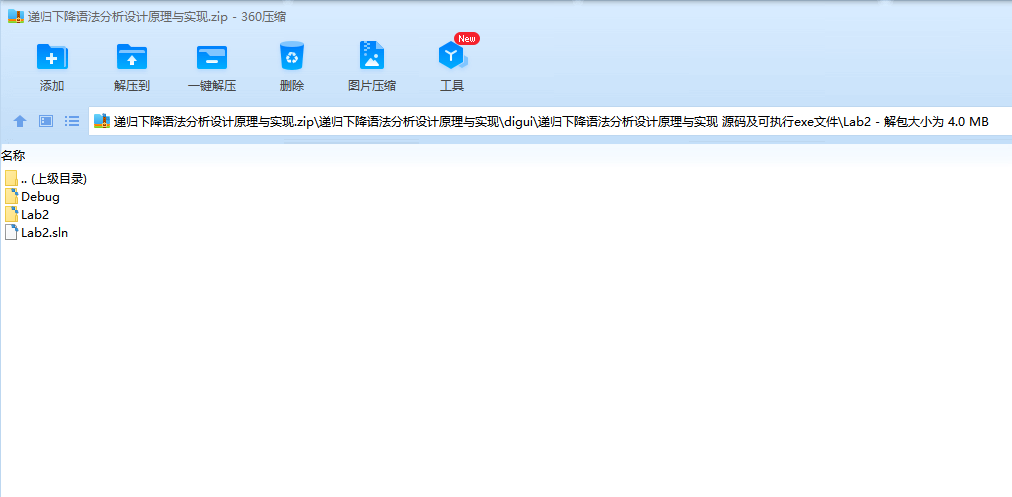Select 一键解压 one-click extract icon
The image size is (1012, 497).
(212, 57)
